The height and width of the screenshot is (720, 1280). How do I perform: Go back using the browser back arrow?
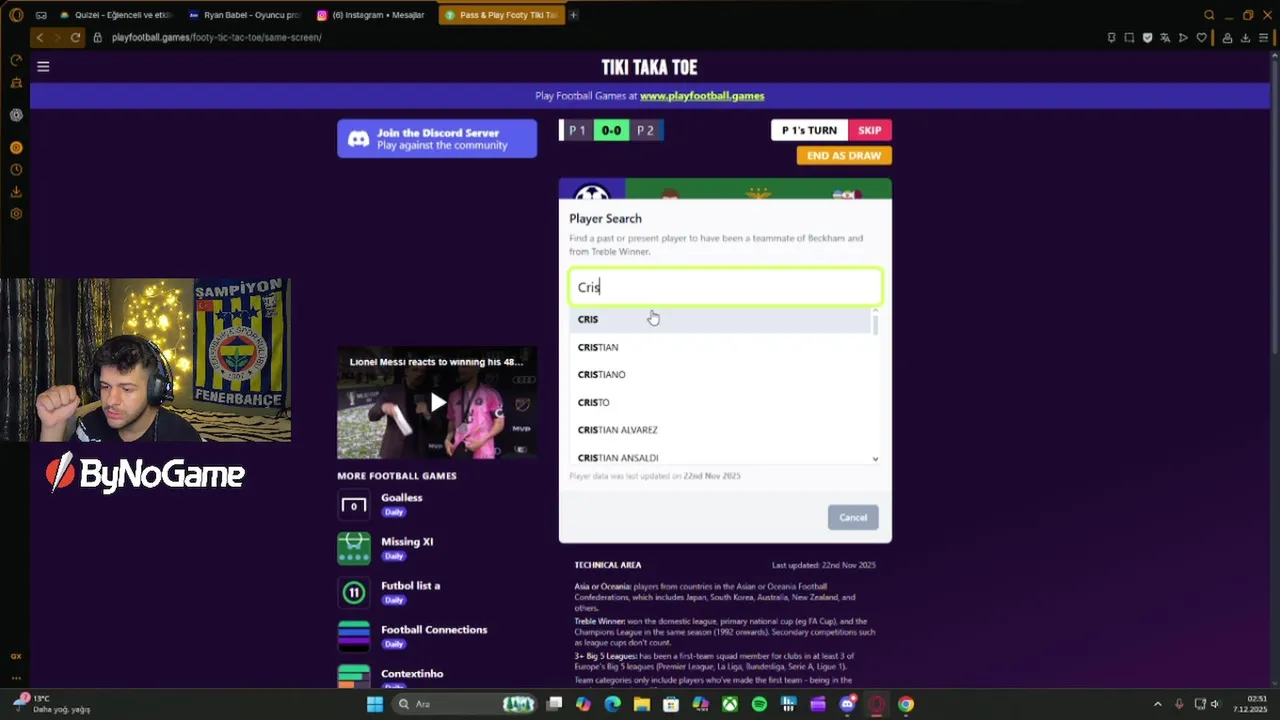[39, 37]
